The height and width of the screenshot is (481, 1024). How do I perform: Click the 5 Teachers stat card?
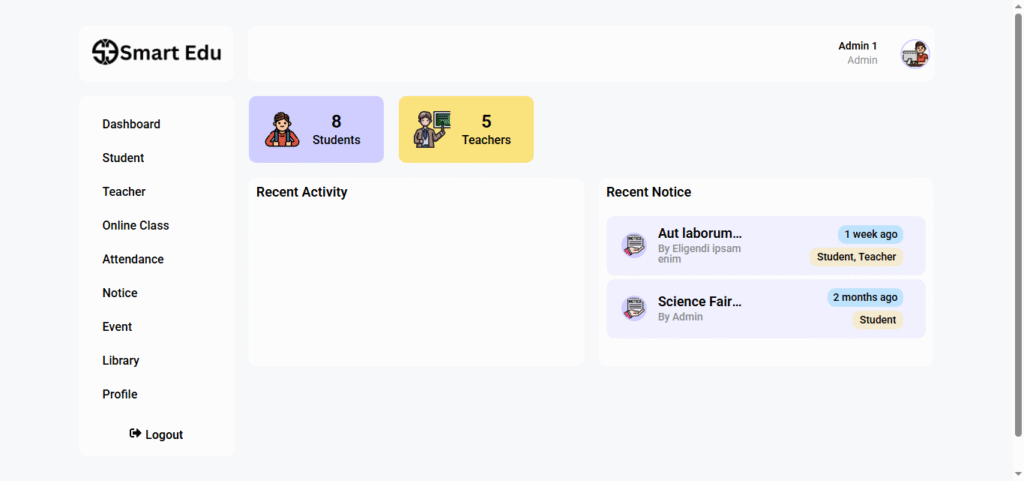[466, 129]
